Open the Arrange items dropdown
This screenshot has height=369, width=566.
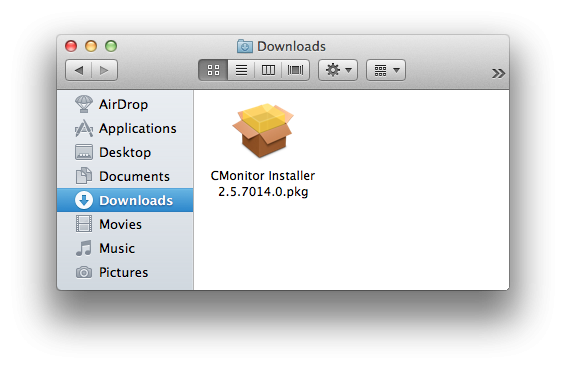tap(386, 70)
